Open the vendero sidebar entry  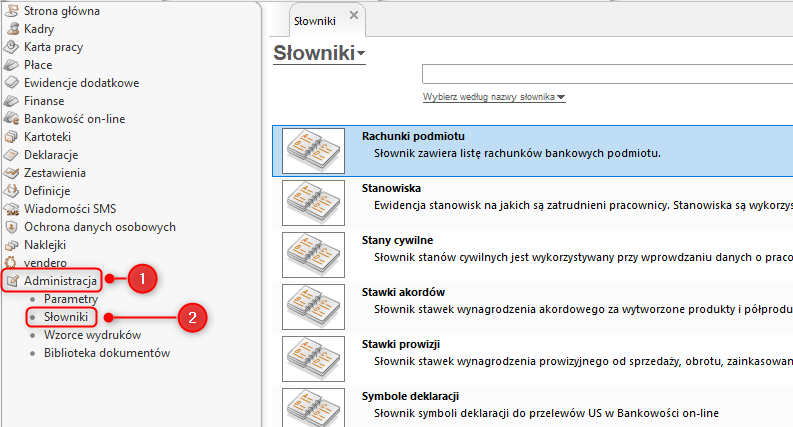(46, 263)
